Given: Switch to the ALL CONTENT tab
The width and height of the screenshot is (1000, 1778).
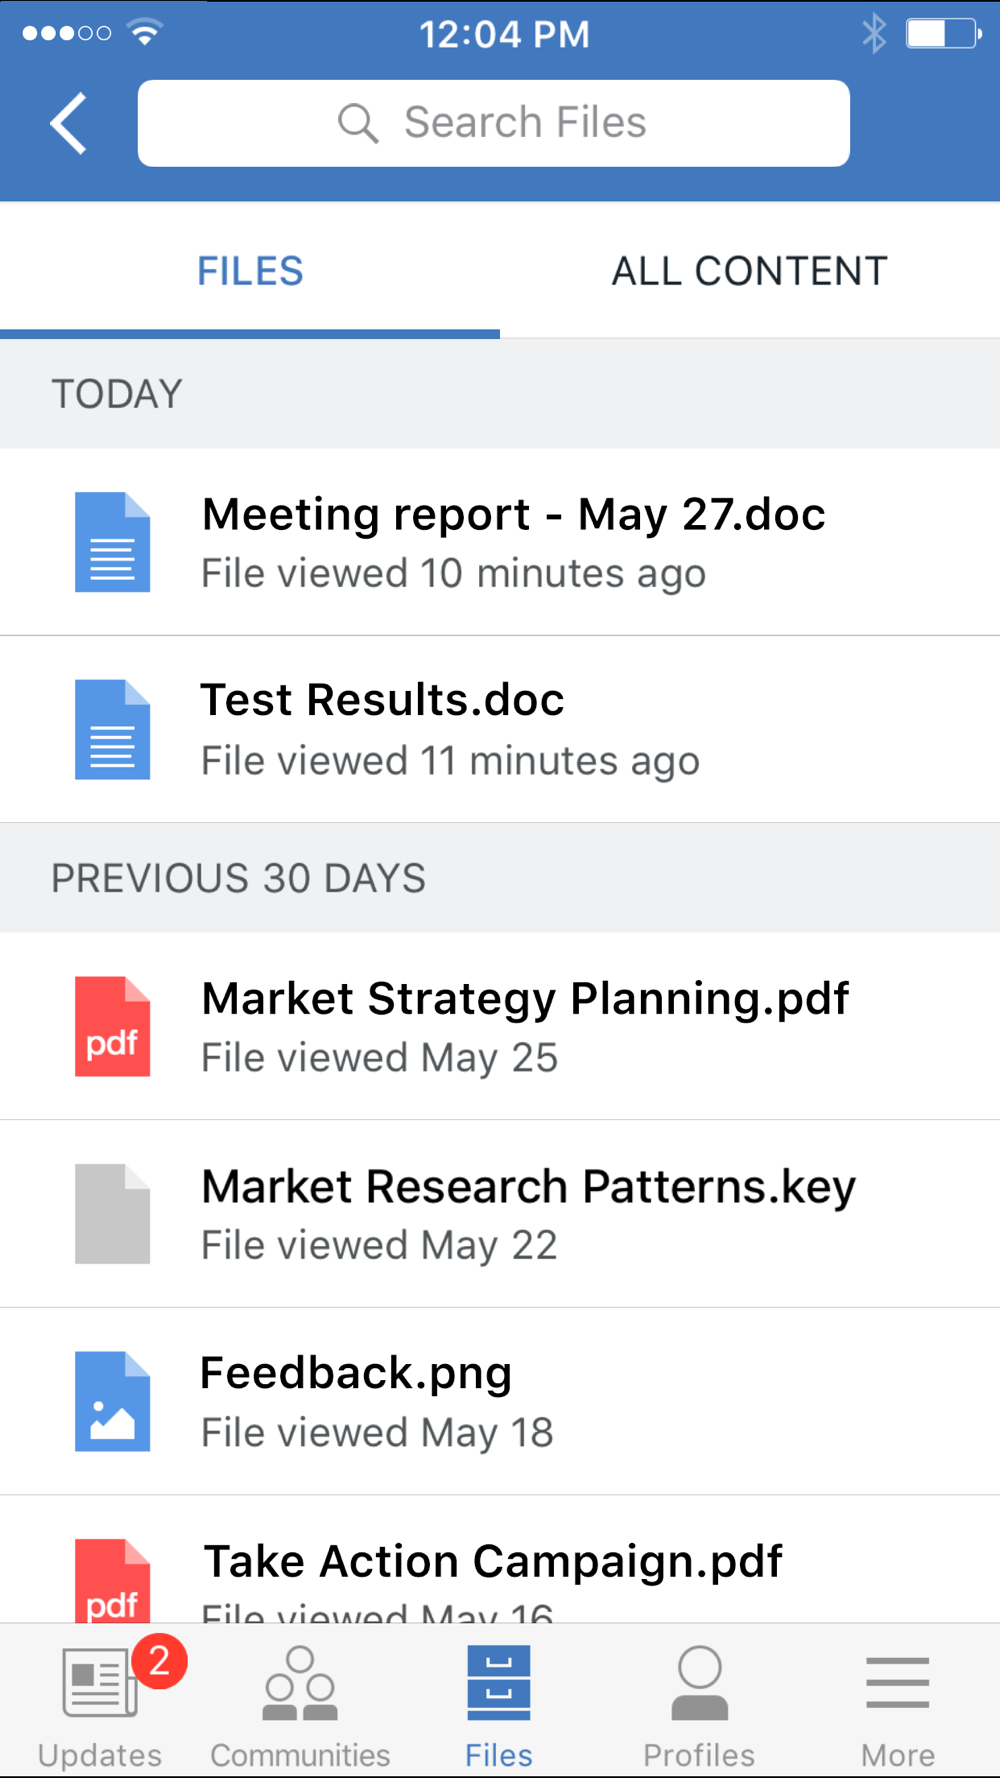Looking at the screenshot, I should (749, 271).
